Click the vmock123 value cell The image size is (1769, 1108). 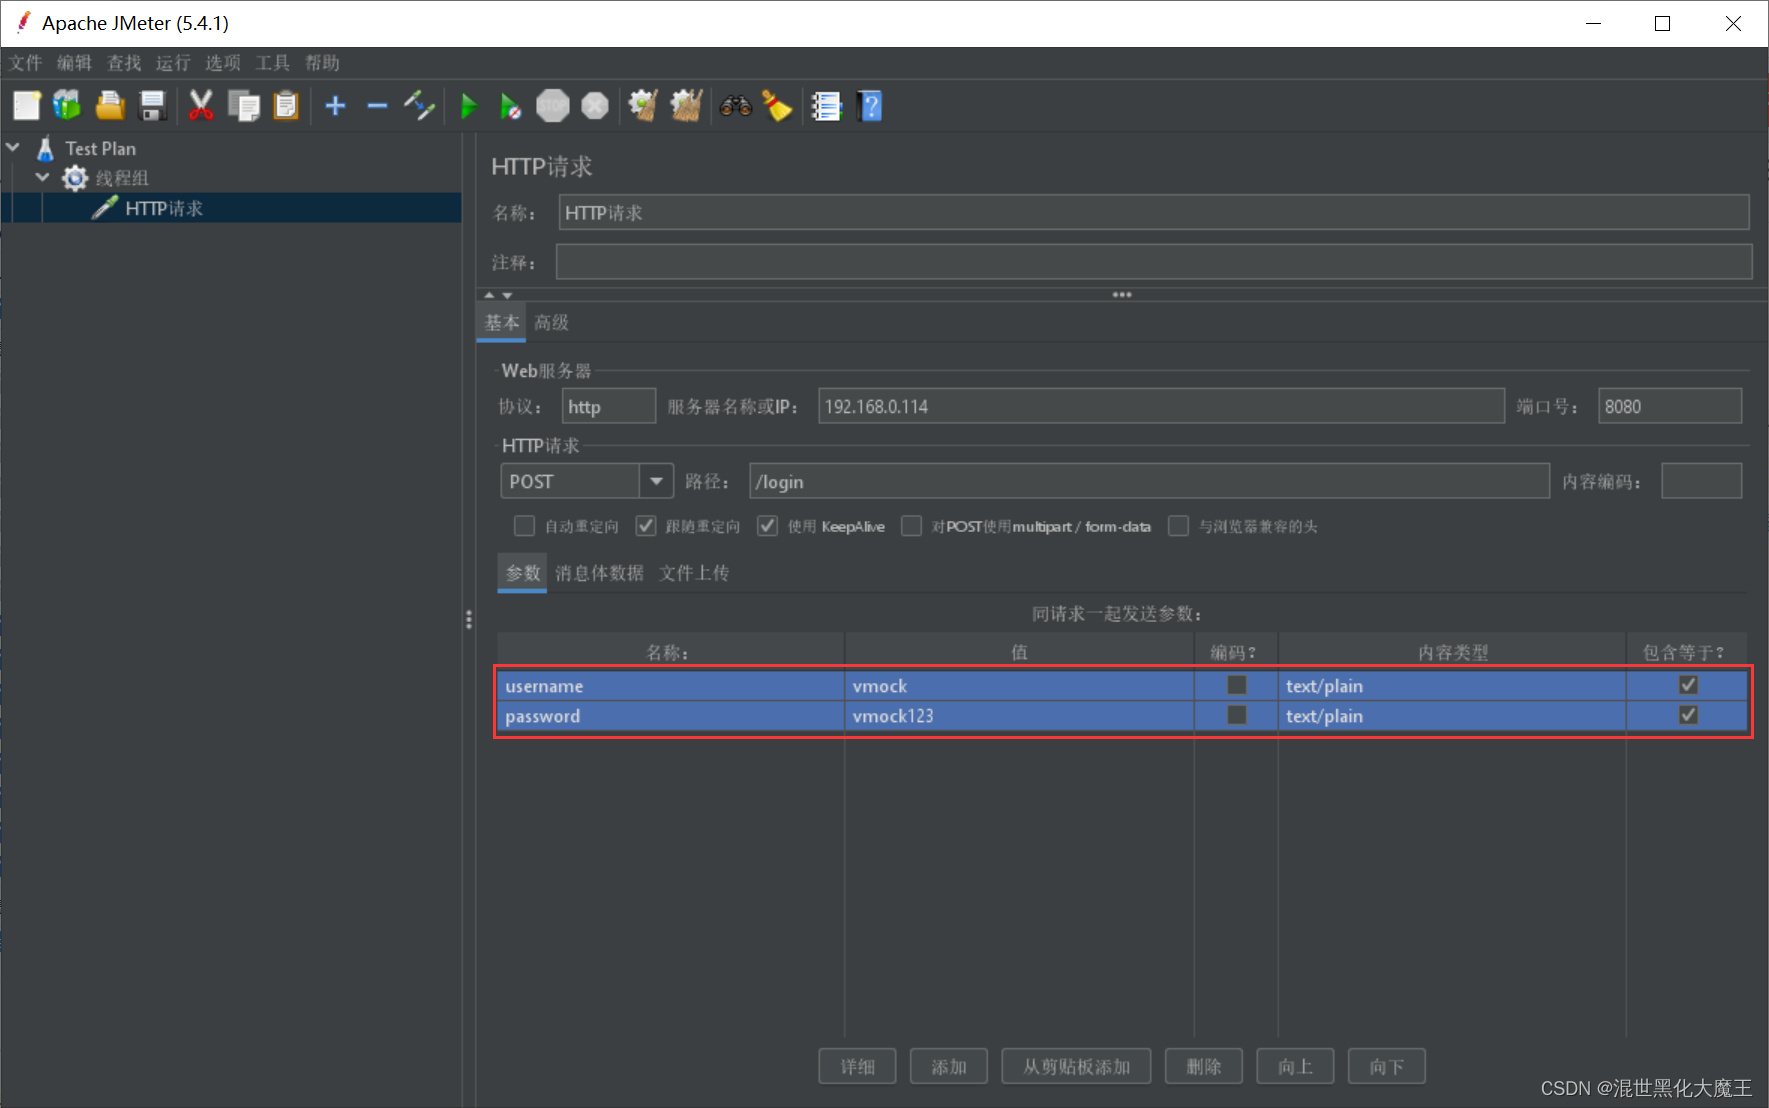pos(1019,716)
